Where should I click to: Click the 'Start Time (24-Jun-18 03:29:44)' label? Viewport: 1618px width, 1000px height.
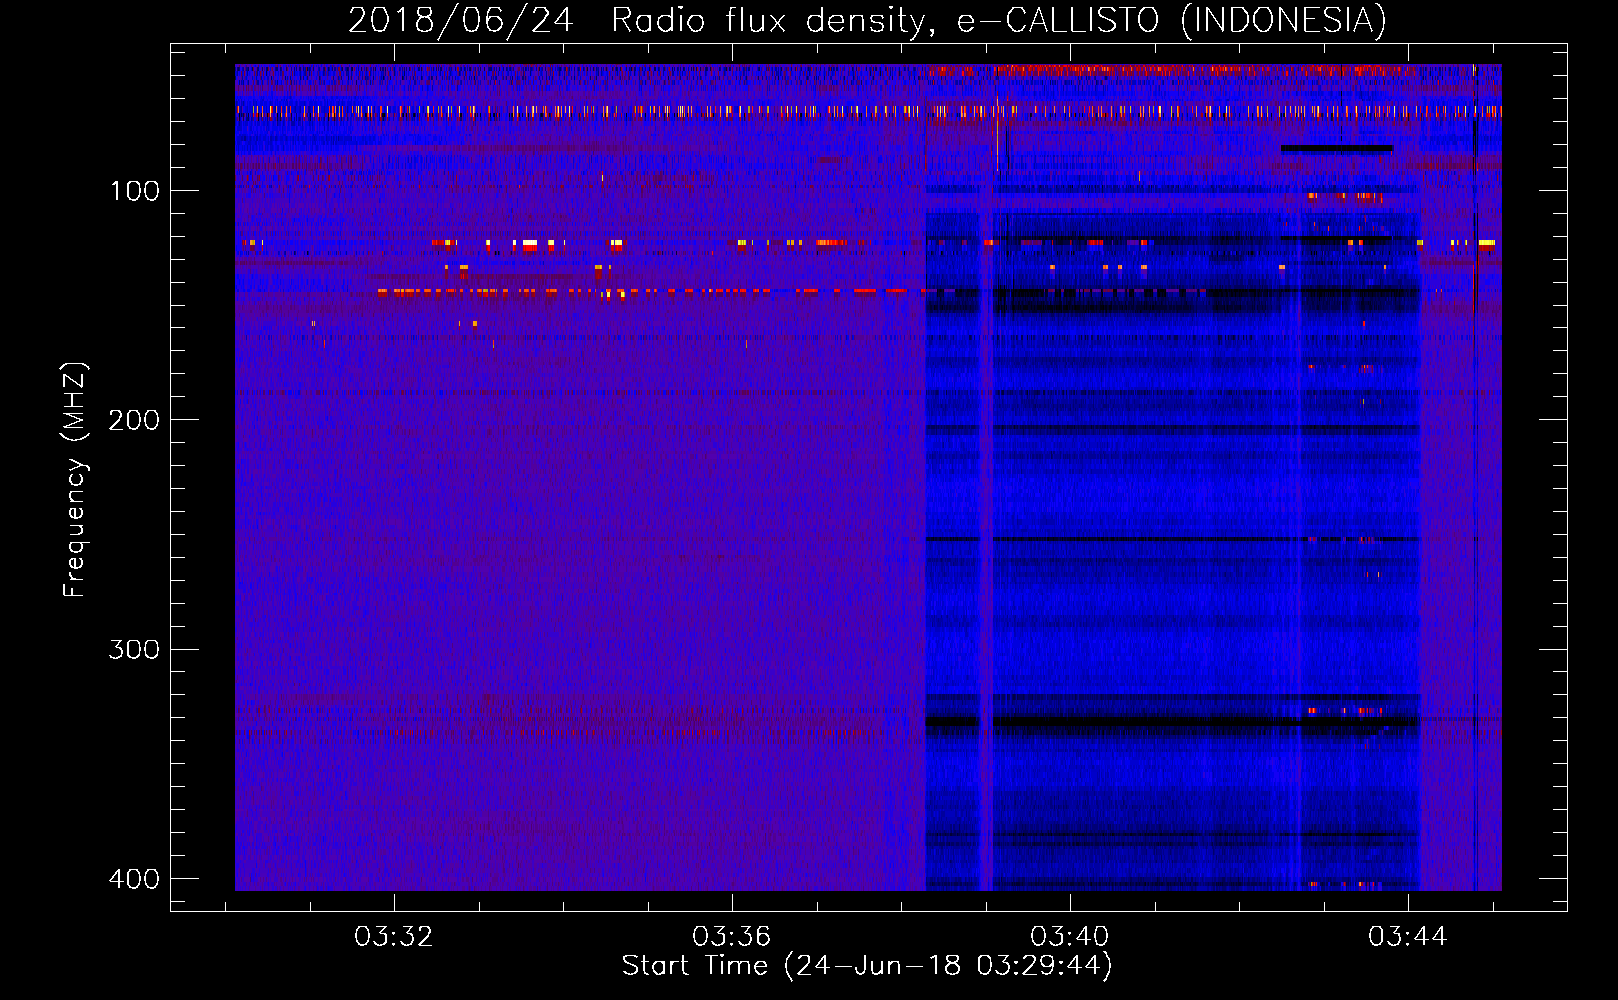[867, 966]
